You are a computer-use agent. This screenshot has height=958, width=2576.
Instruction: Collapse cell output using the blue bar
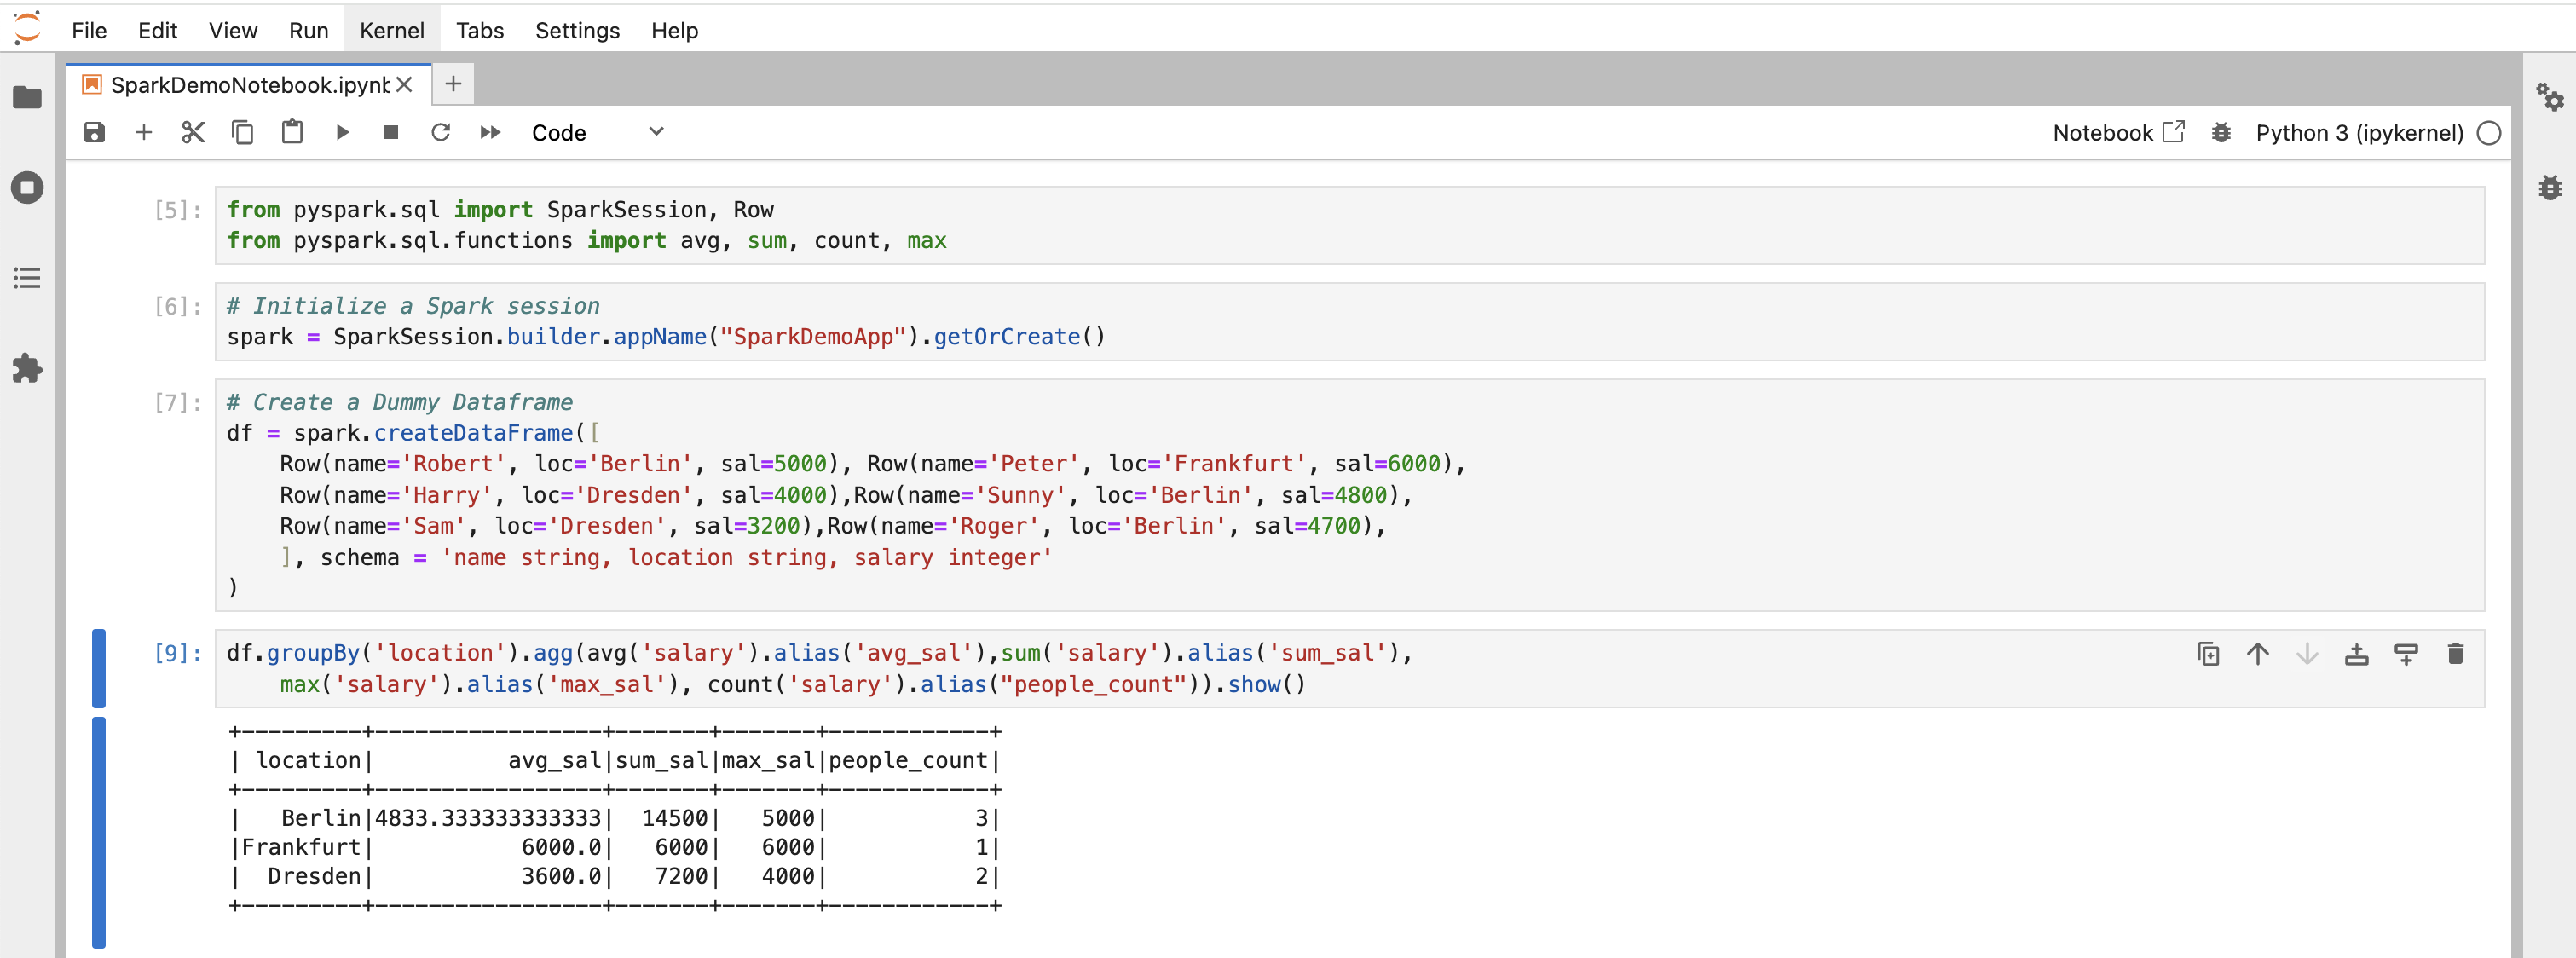[x=98, y=830]
